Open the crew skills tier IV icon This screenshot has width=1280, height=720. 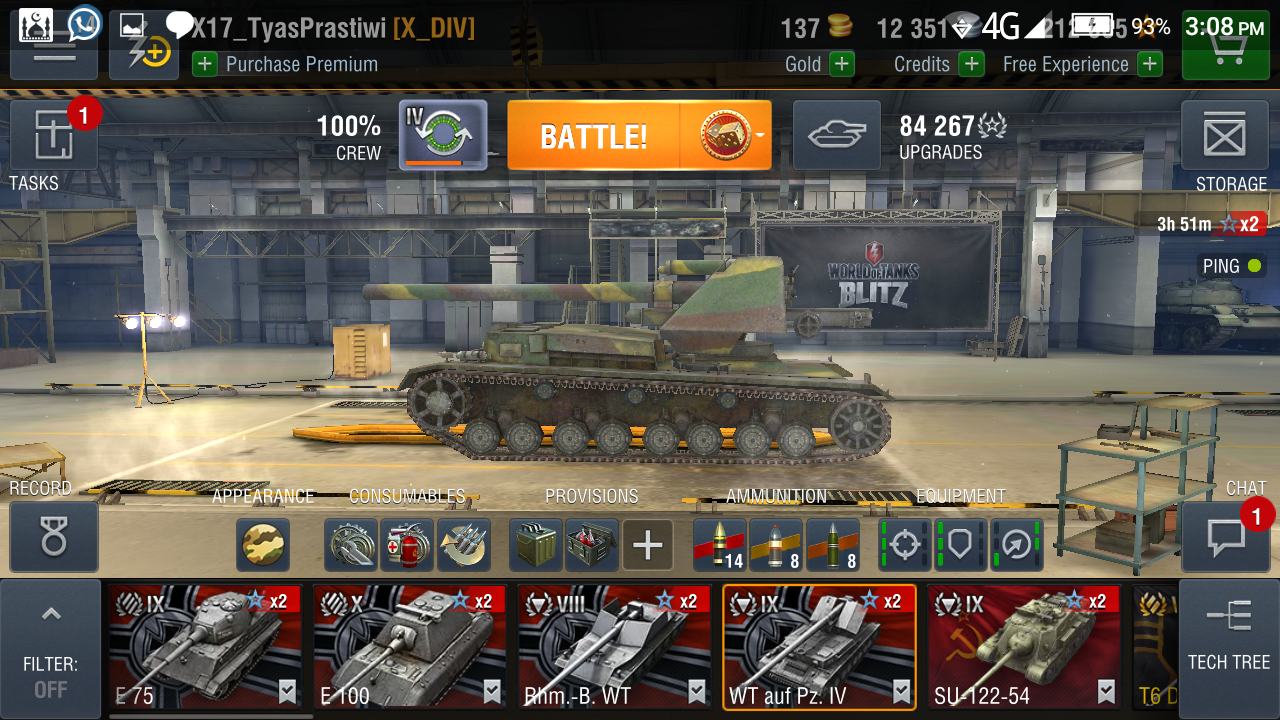click(x=443, y=134)
